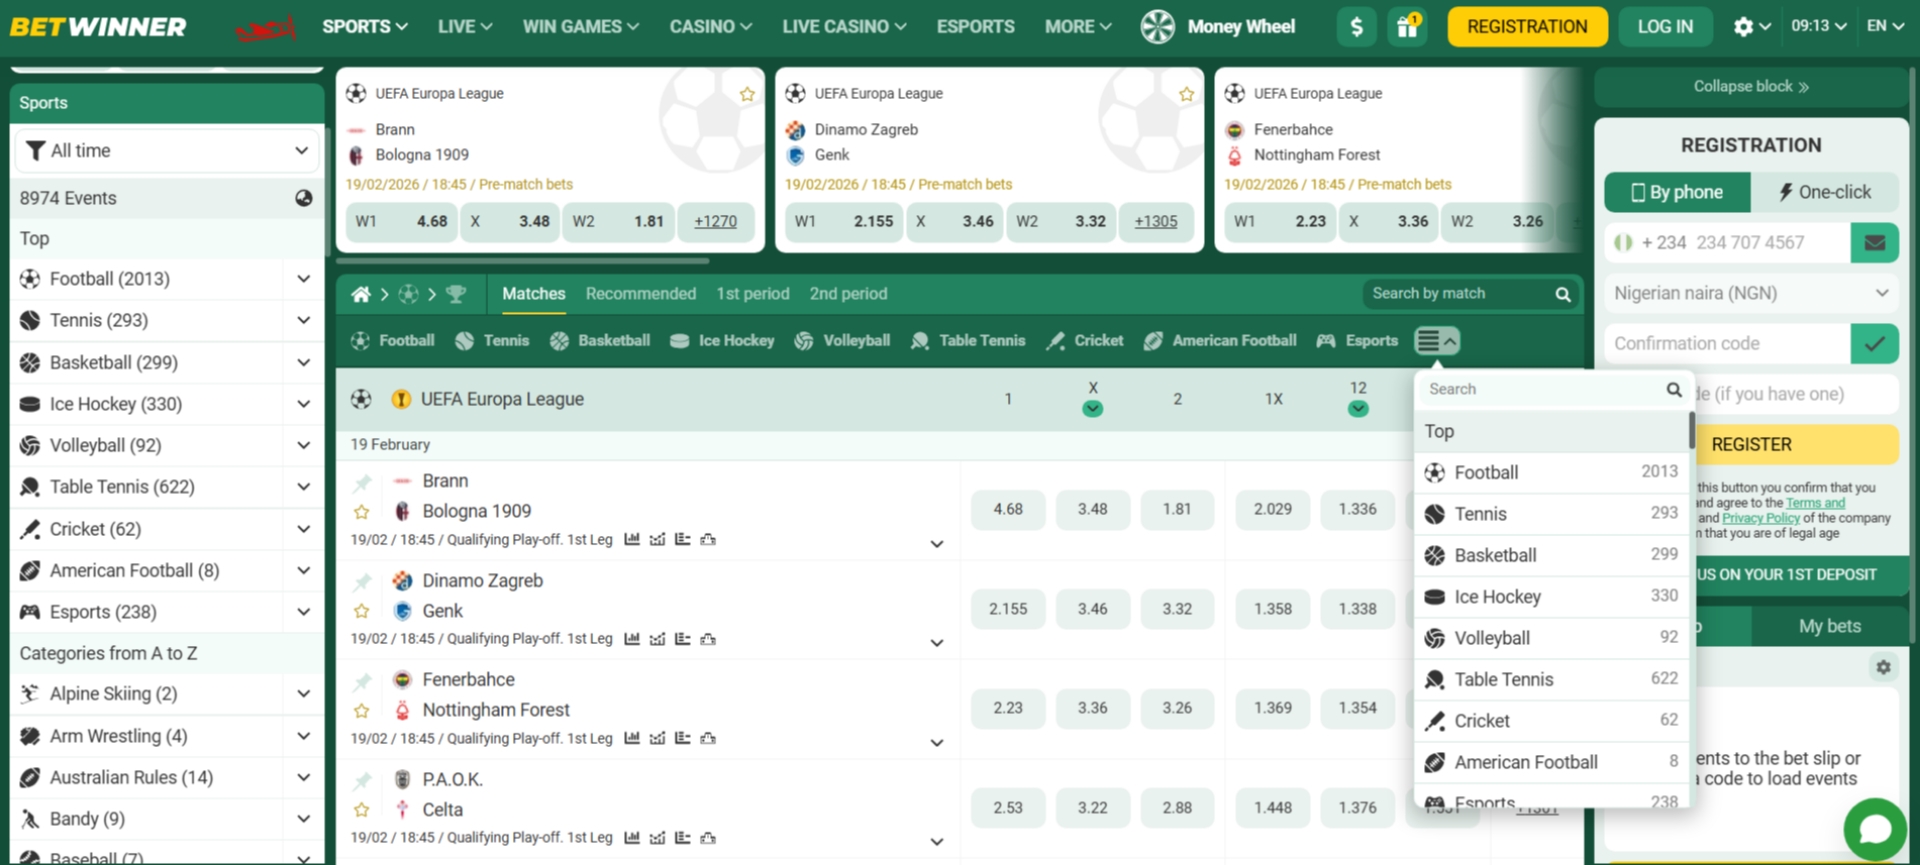1920x865 pixels.
Task: Expand Tennis (293) in sidebar
Action: [303, 321]
